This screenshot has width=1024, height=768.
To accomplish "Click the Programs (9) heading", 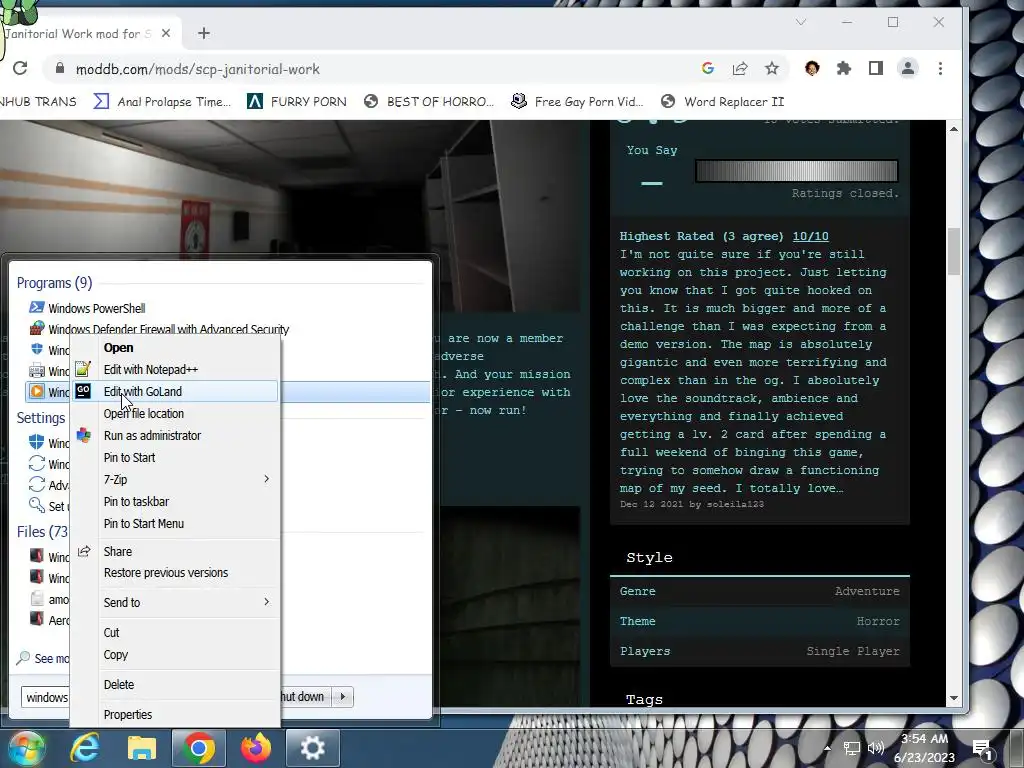I will pos(54,283).
